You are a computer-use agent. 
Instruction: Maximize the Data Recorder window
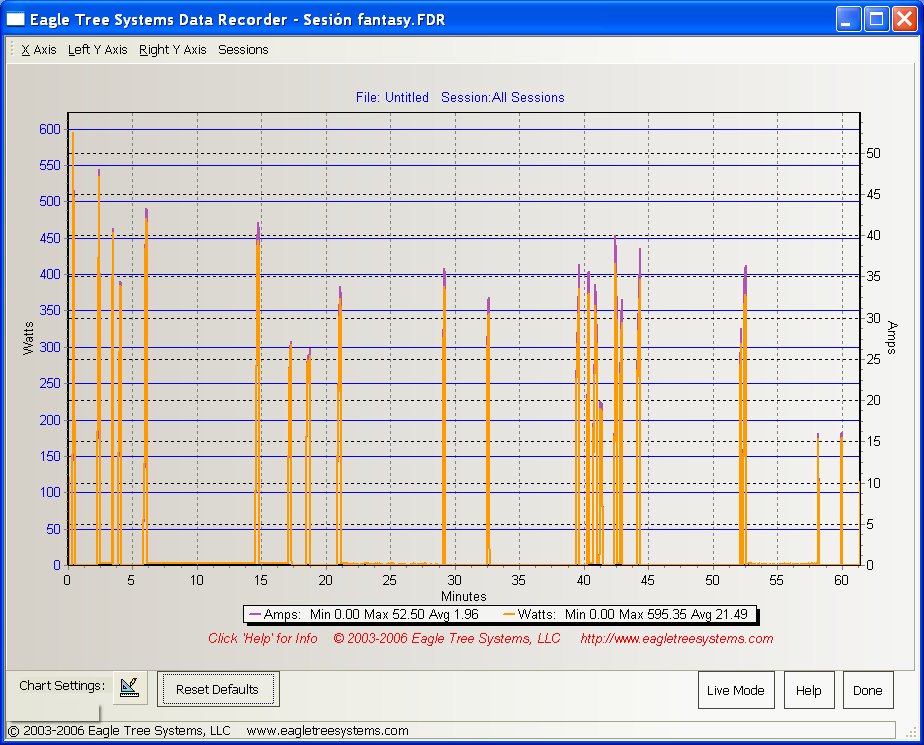[876, 19]
